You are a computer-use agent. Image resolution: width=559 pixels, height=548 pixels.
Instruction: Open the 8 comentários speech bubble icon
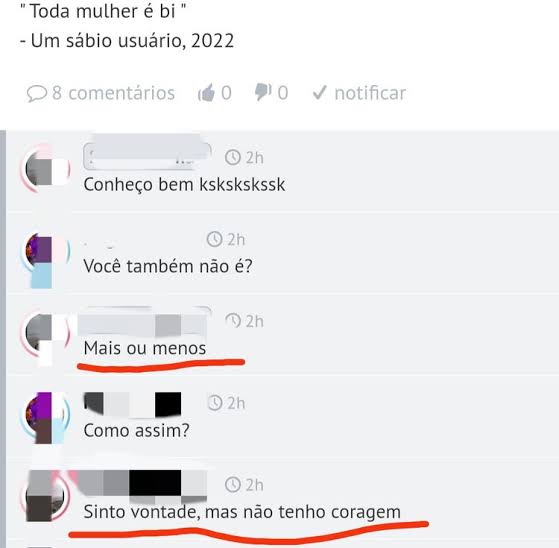pyautogui.click(x=37, y=94)
